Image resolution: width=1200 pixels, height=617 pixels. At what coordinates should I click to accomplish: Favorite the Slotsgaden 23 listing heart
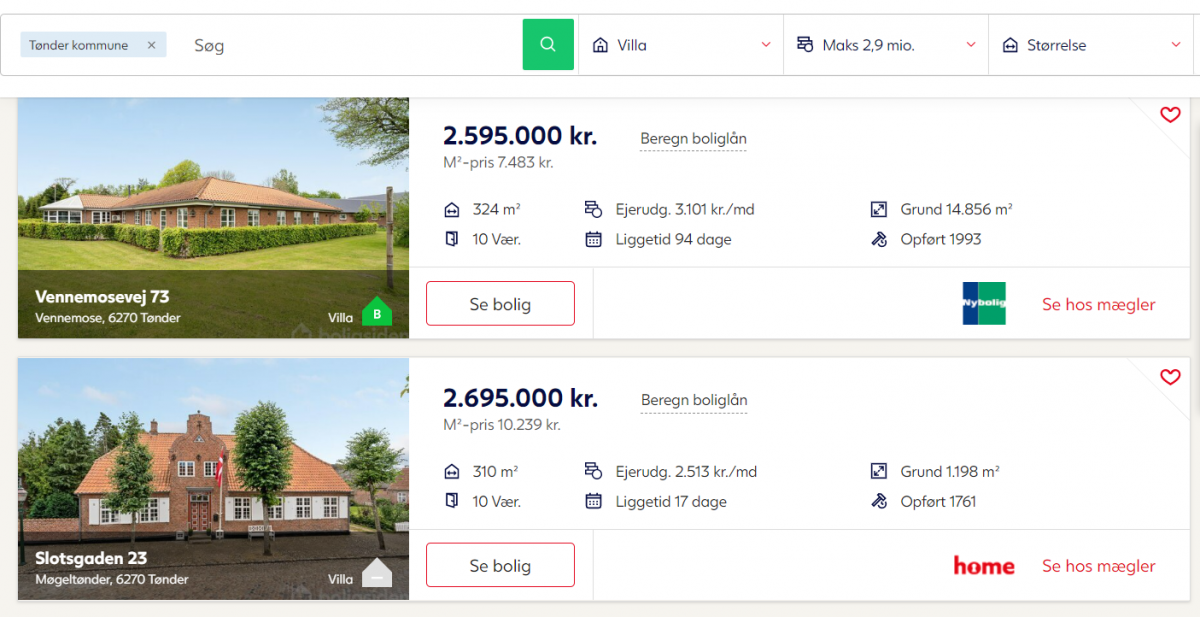pos(1170,377)
